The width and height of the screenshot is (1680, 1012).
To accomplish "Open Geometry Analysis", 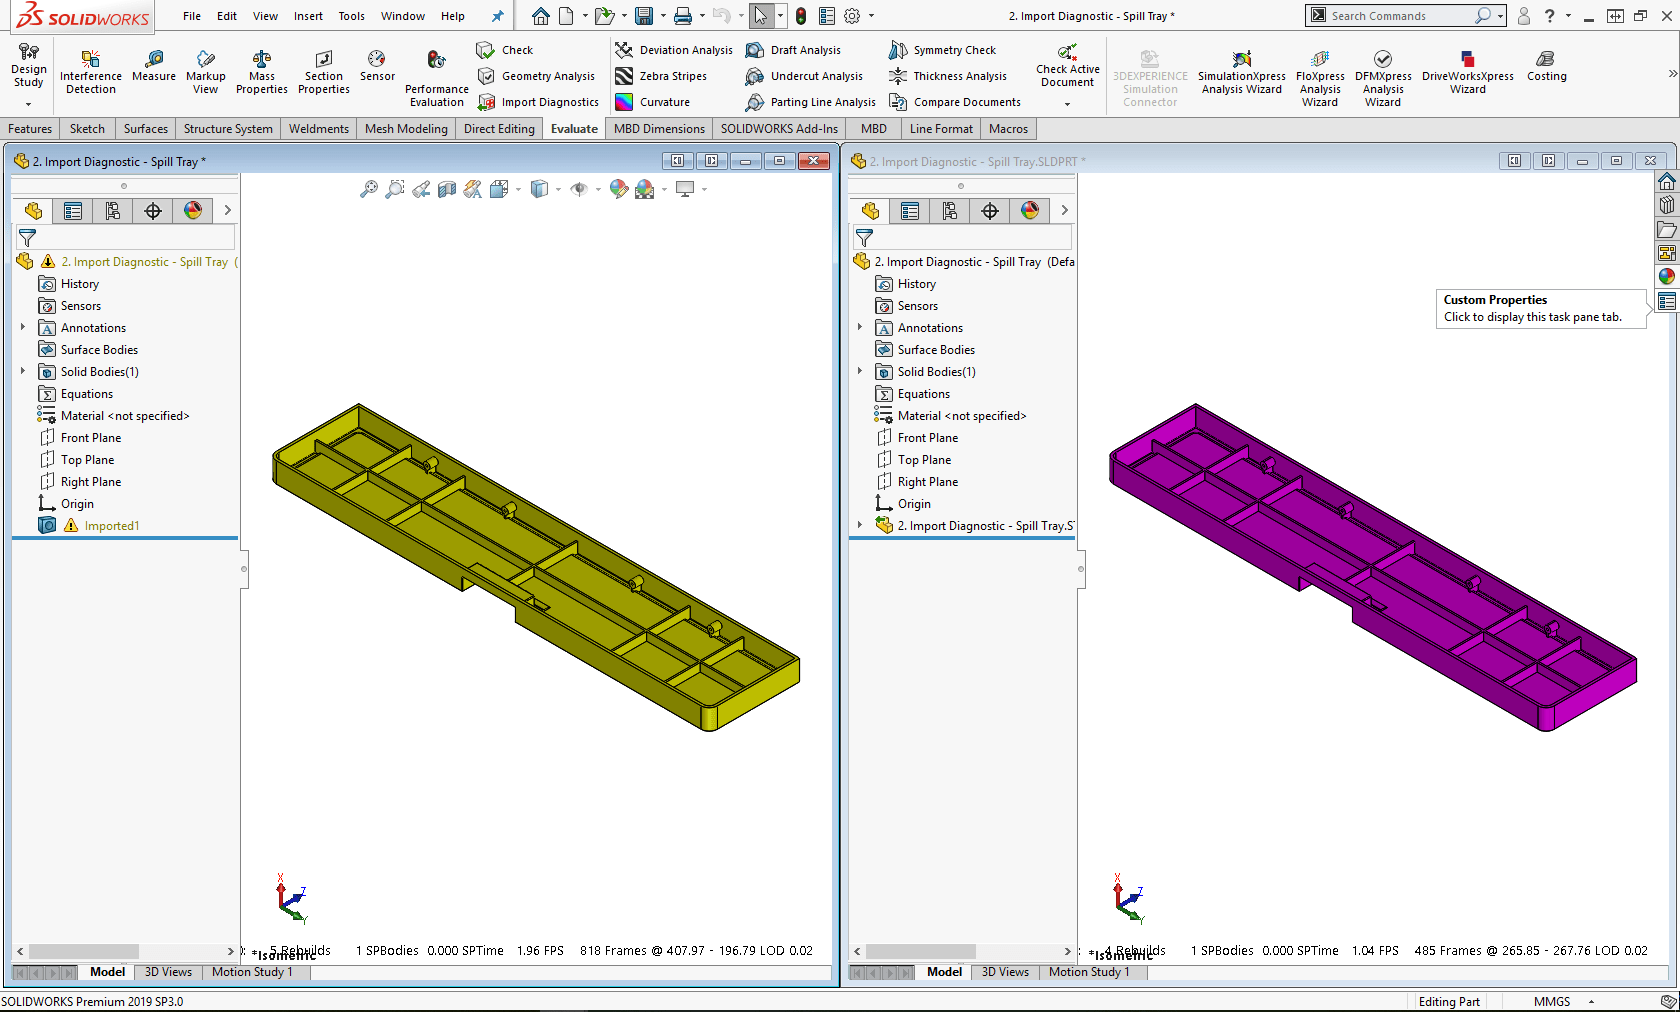I will pos(536,76).
